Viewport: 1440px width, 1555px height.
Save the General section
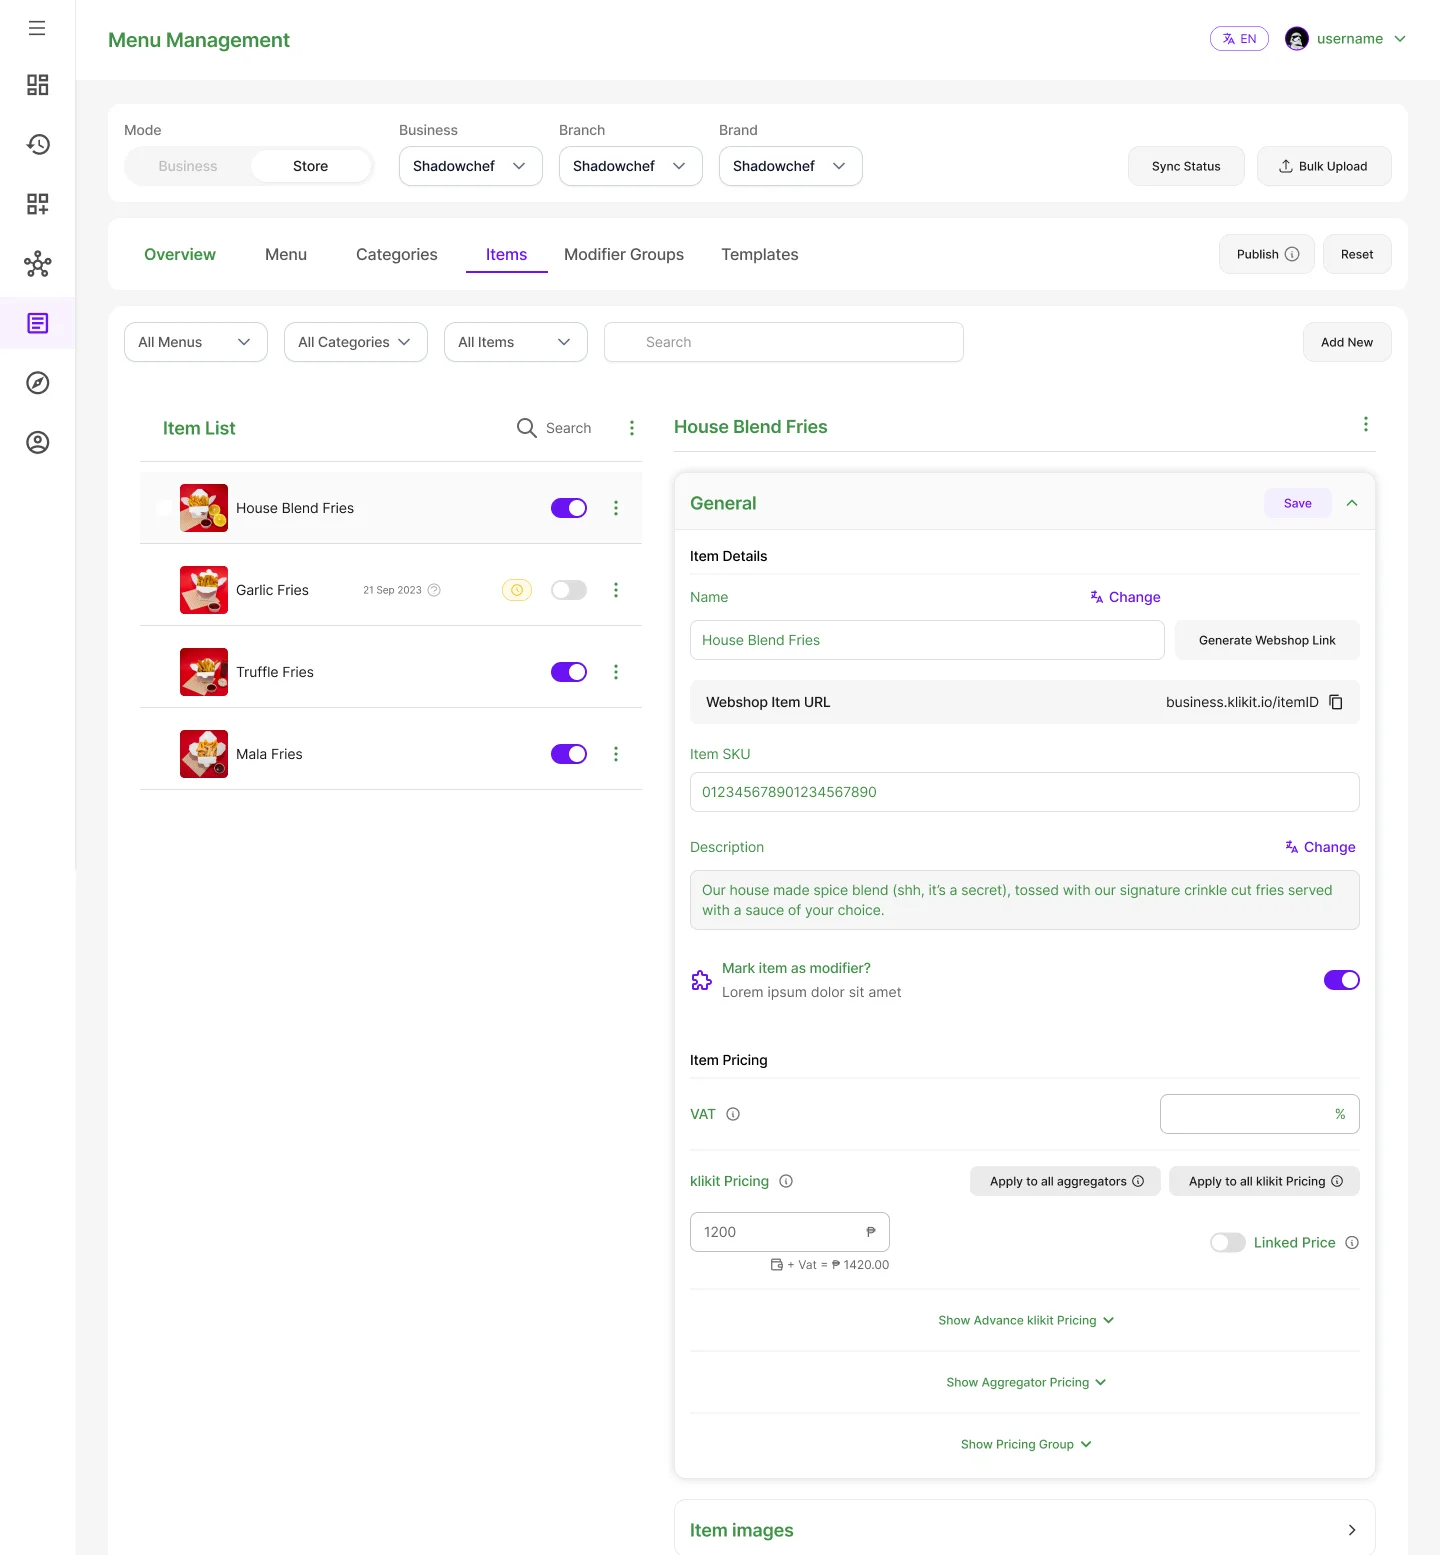1298,503
